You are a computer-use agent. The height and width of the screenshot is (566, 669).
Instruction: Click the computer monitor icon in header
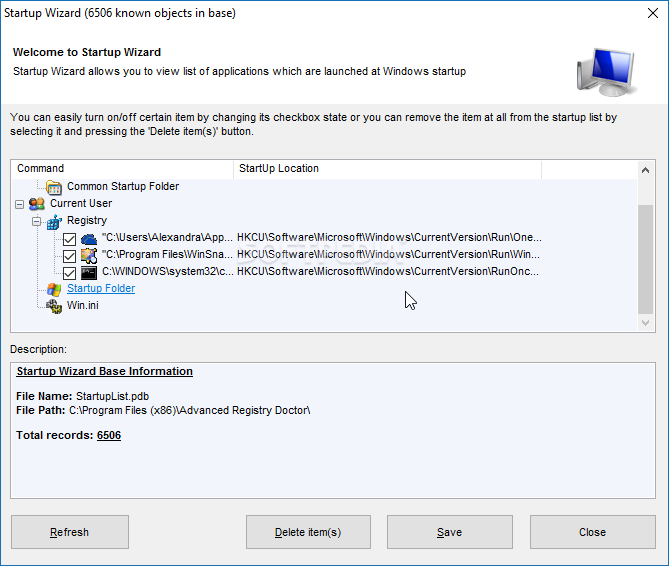[607, 72]
